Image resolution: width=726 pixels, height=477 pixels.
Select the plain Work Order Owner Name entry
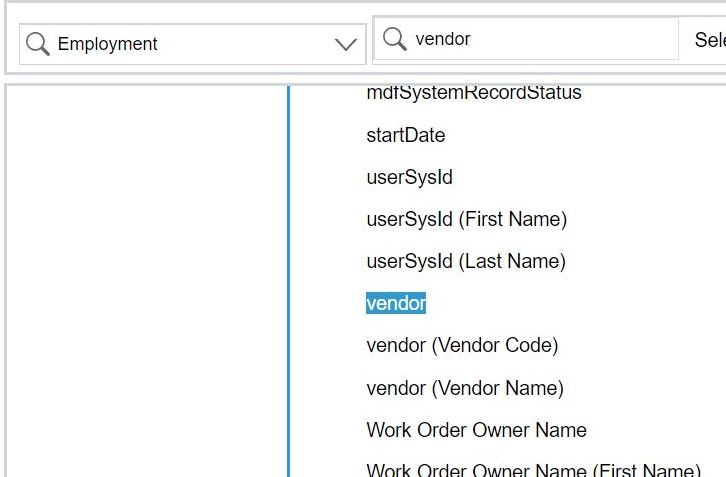click(476, 430)
